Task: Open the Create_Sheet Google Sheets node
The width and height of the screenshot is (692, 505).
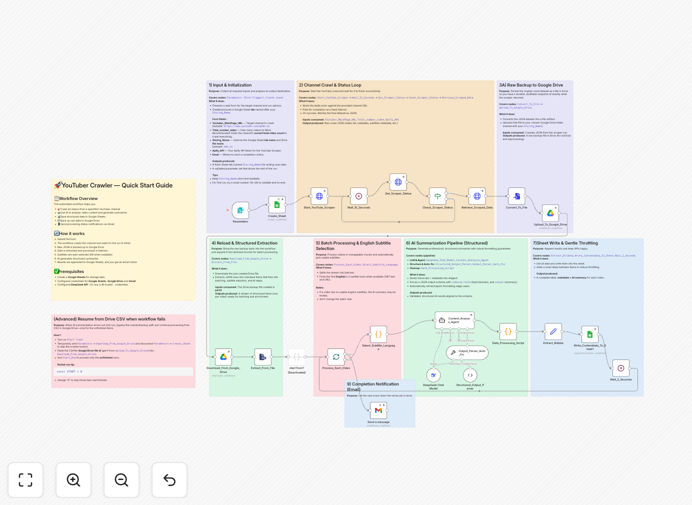Action: pos(277,205)
